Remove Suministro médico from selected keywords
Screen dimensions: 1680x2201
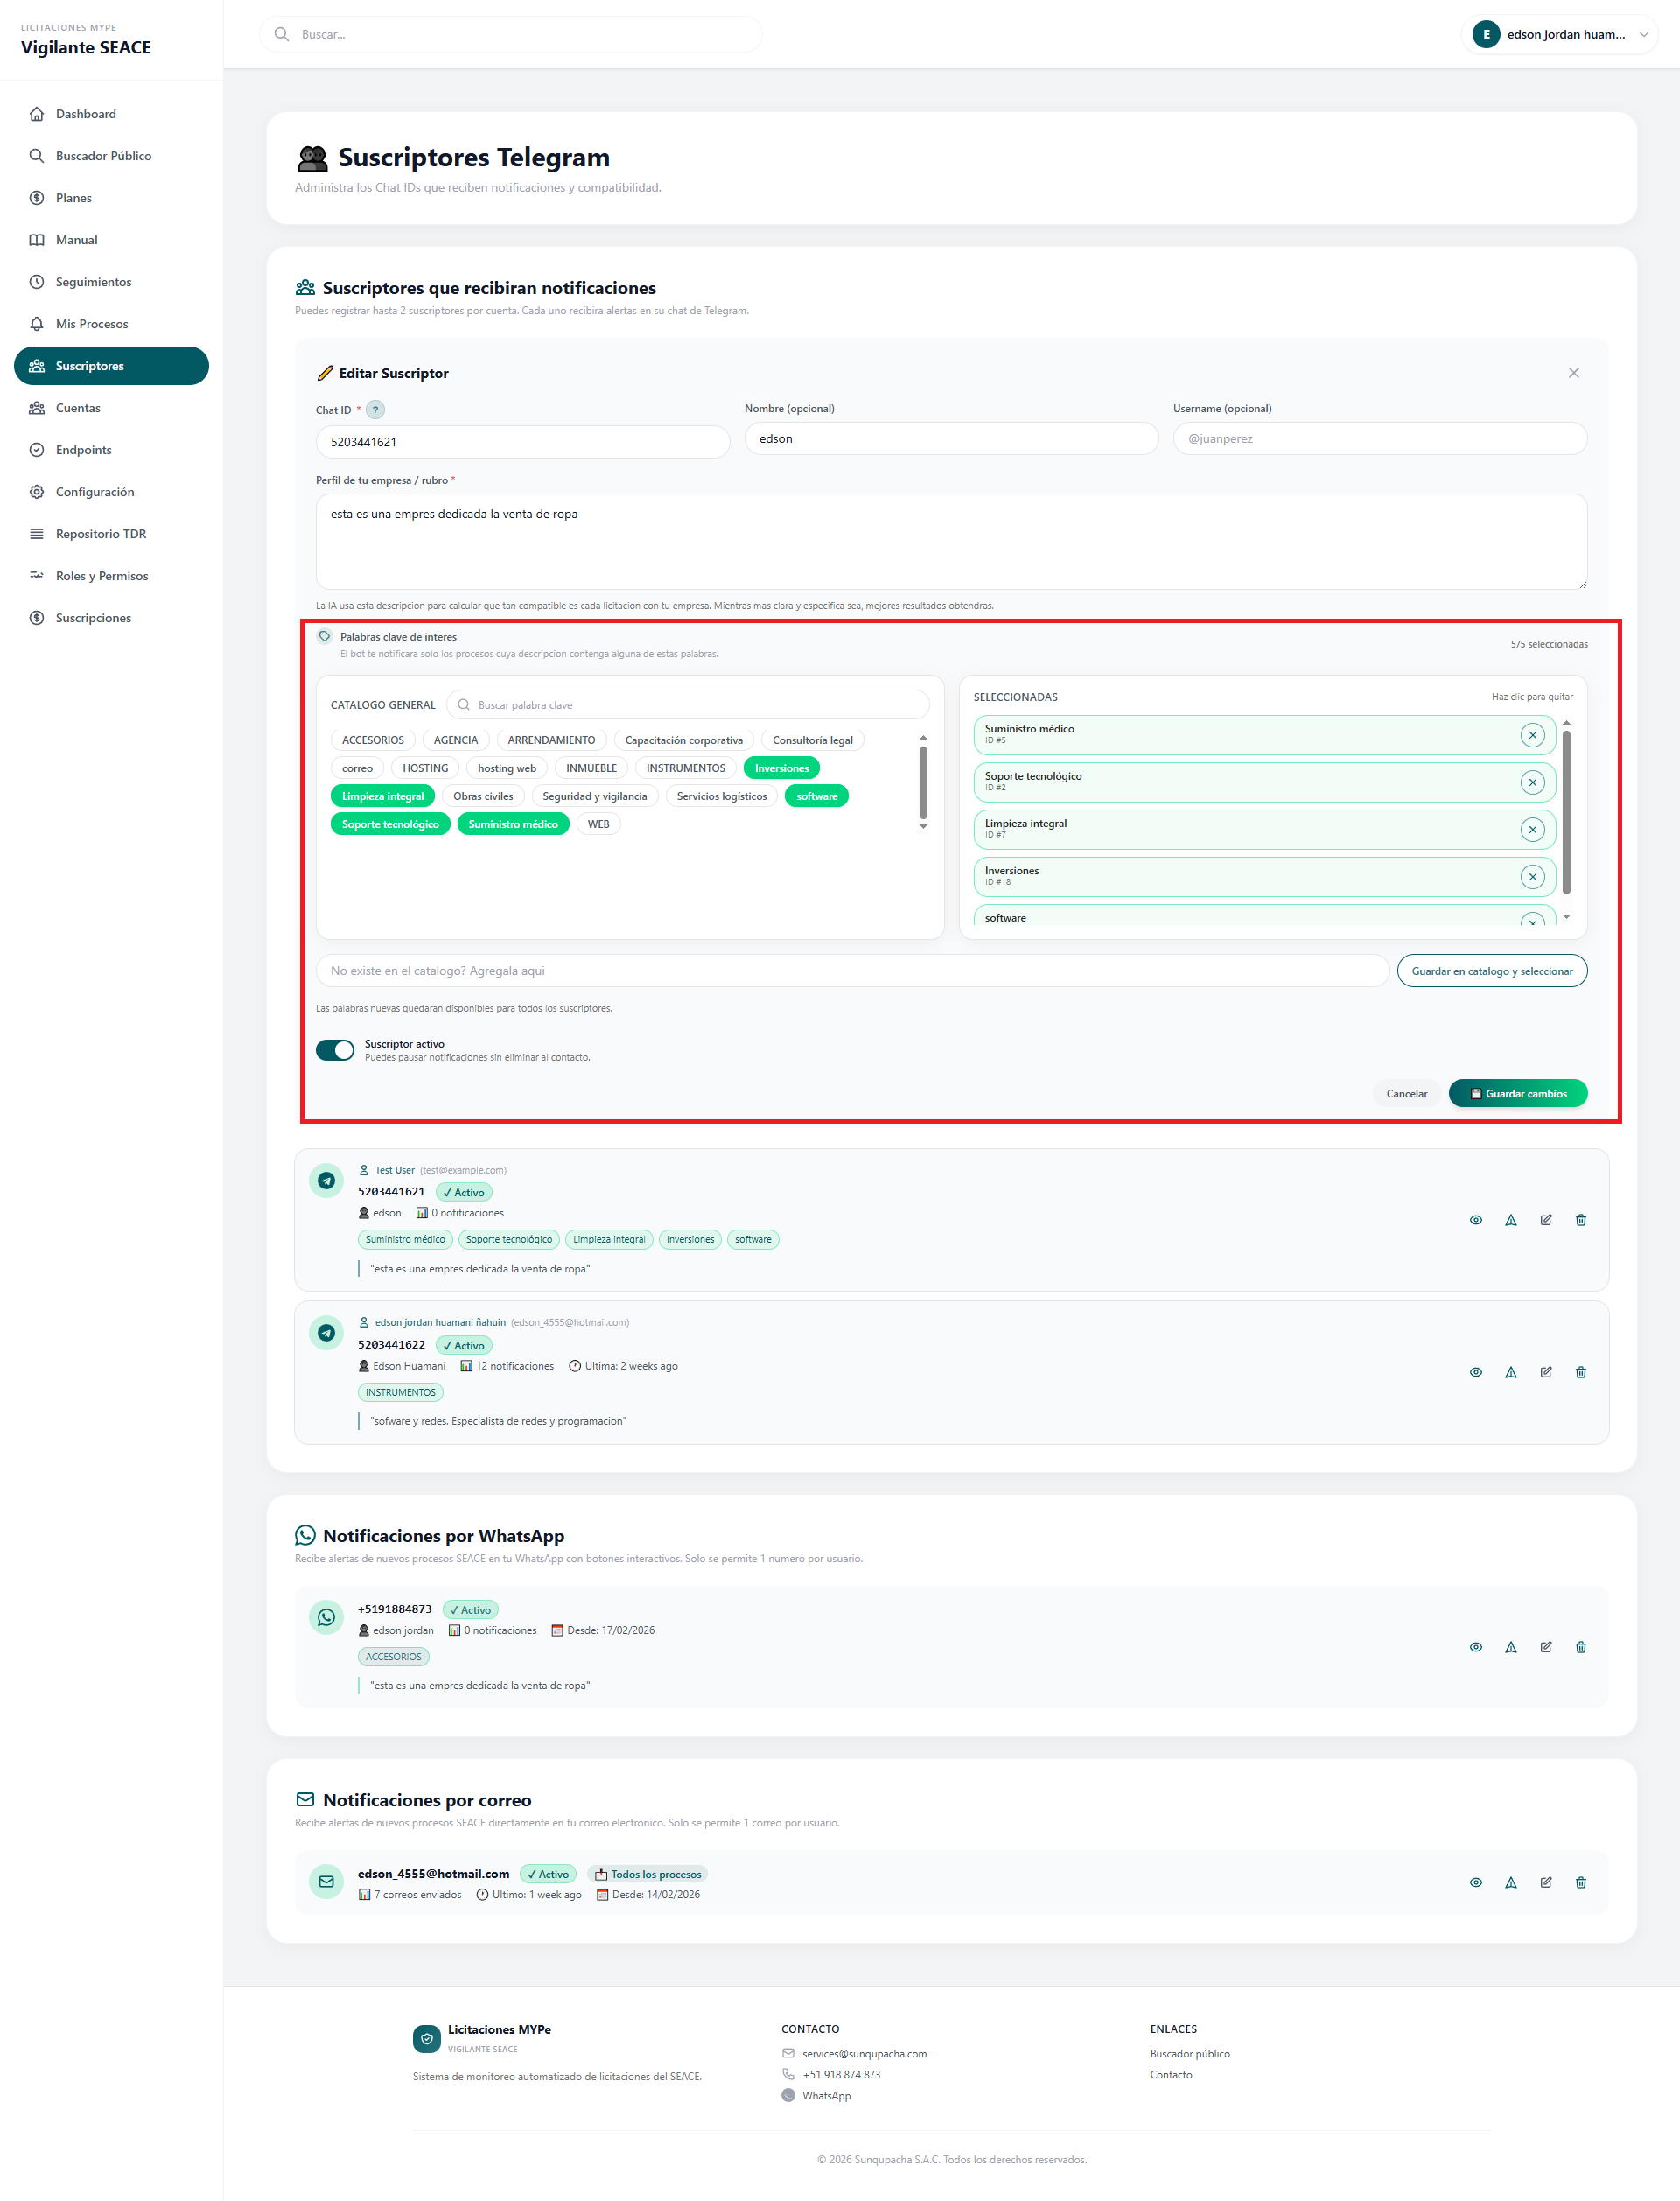[x=1533, y=735]
